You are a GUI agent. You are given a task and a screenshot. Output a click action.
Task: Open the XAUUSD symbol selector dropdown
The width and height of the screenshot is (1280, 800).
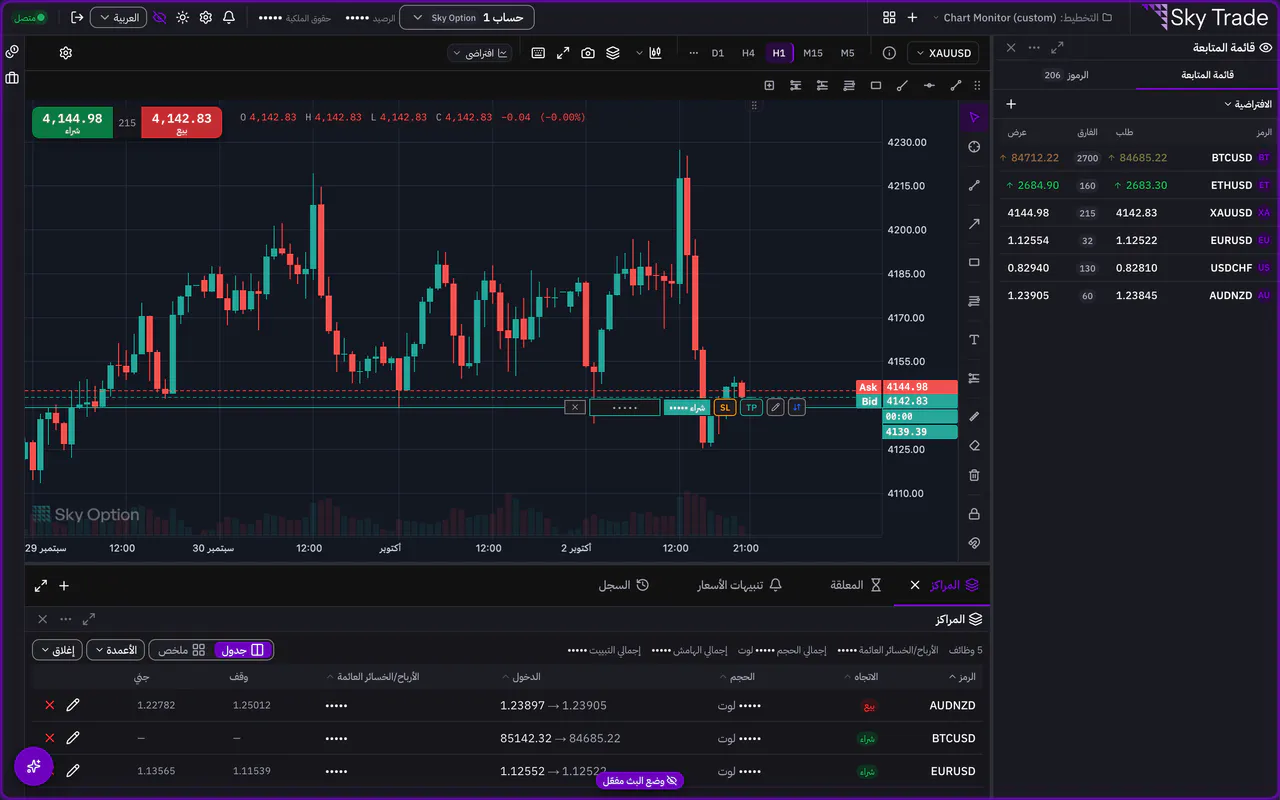tap(944, 53)
